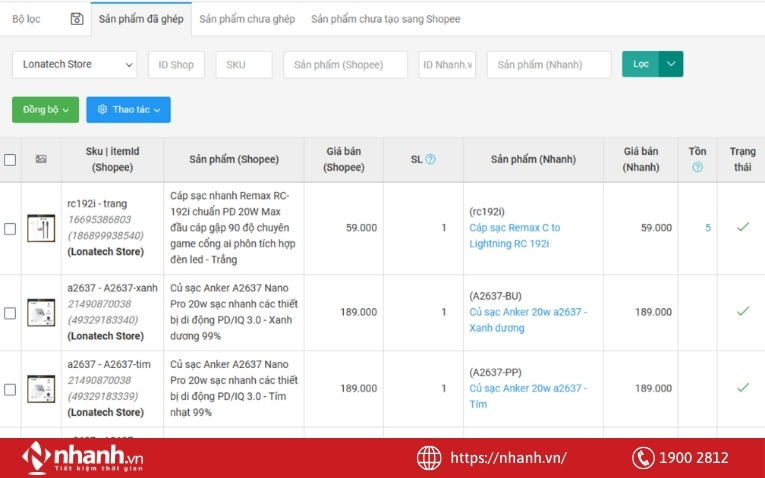Click the item ID 16695386803
The width and height of the screenshot is (765, 478).
point(100,219)
